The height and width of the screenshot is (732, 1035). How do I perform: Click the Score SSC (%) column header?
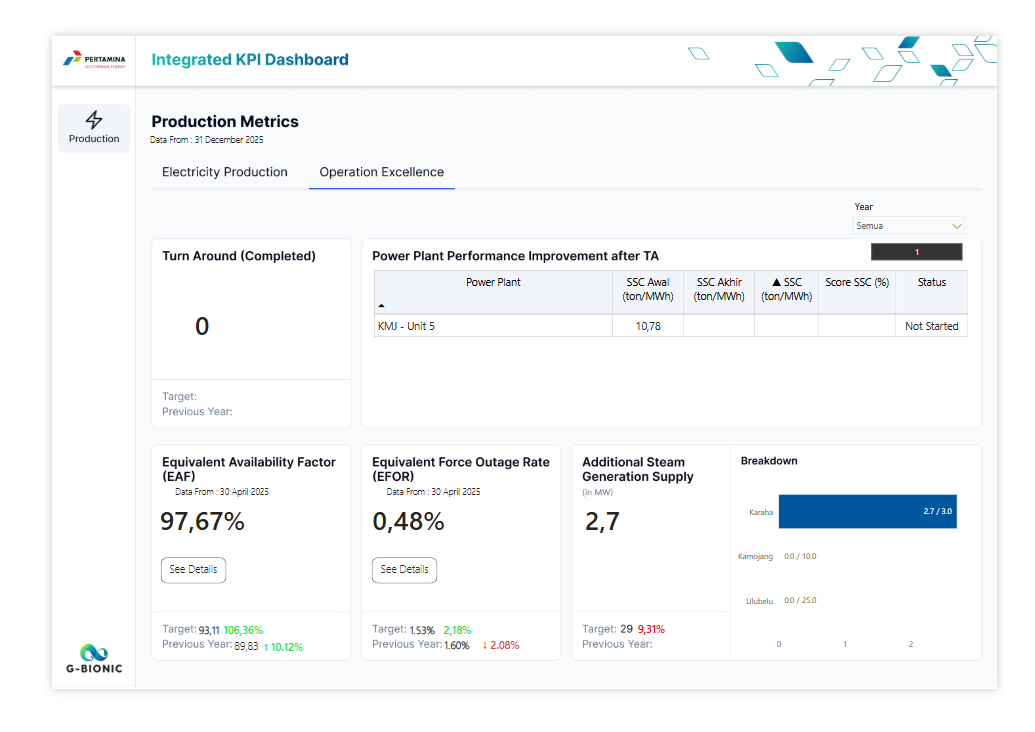(x=856, y=283)
